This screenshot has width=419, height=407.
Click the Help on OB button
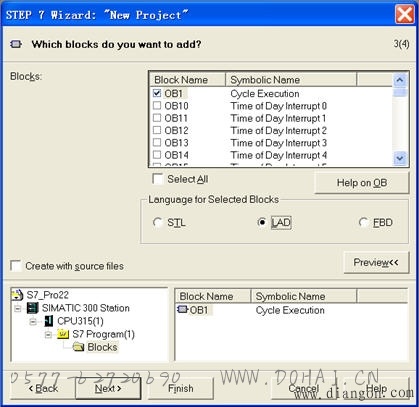(x=362, y=183)
